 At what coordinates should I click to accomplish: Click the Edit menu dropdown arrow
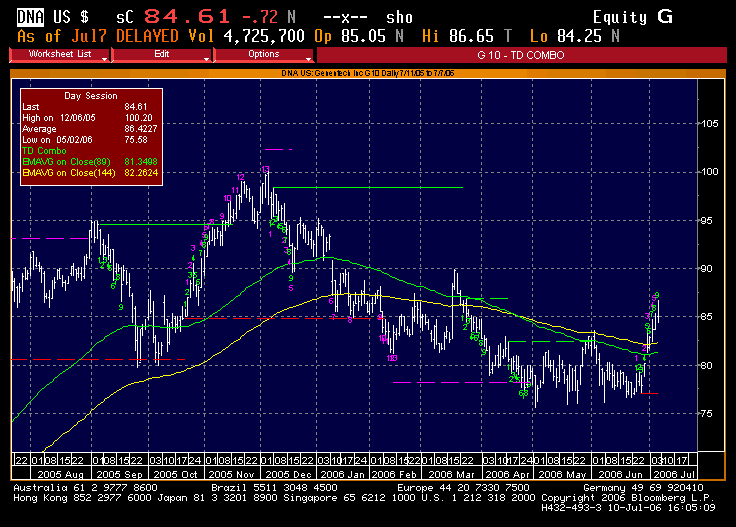click(206, 59)
